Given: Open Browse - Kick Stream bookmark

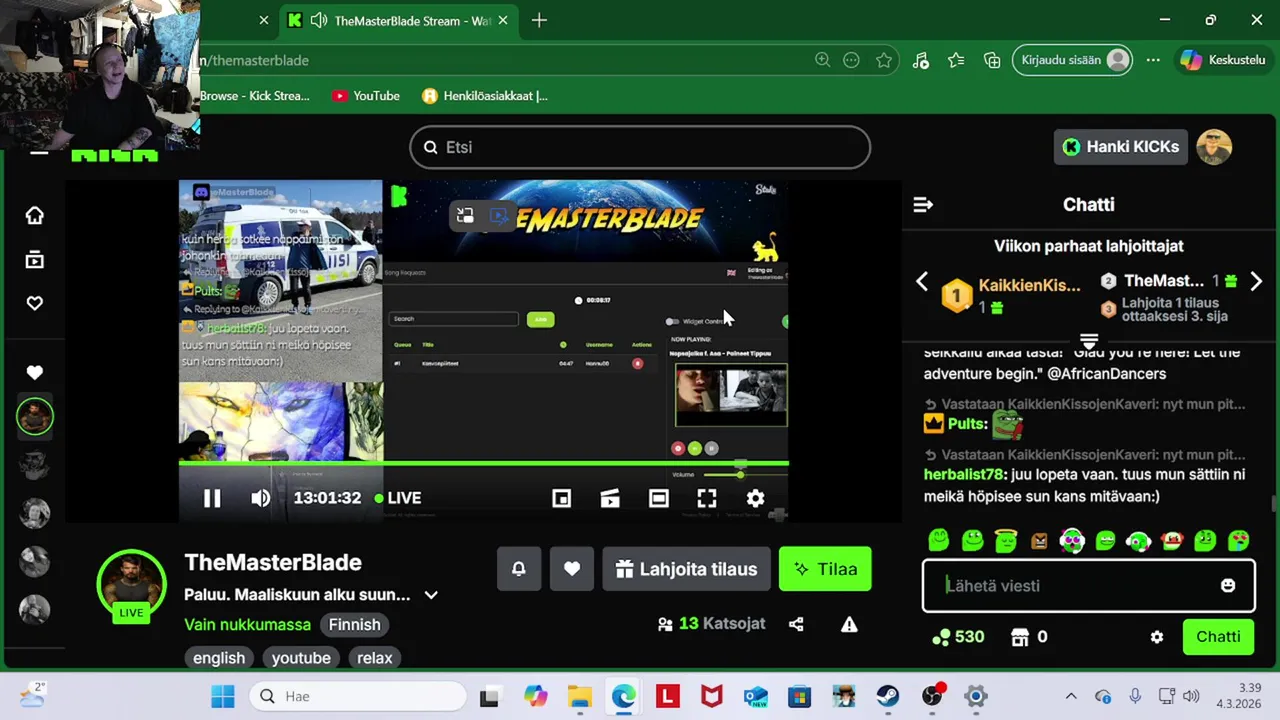Looking at the screenshot, I should point(255,96).
